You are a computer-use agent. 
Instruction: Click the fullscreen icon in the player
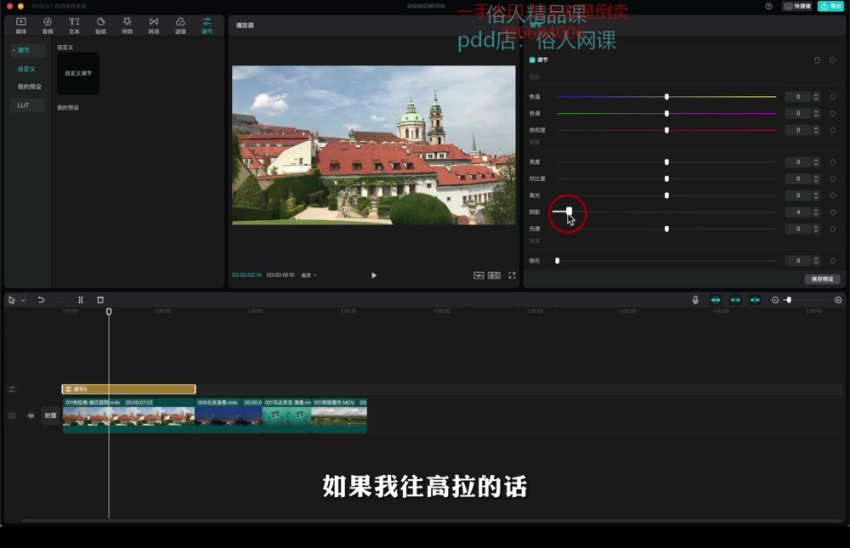click(512, 275)
